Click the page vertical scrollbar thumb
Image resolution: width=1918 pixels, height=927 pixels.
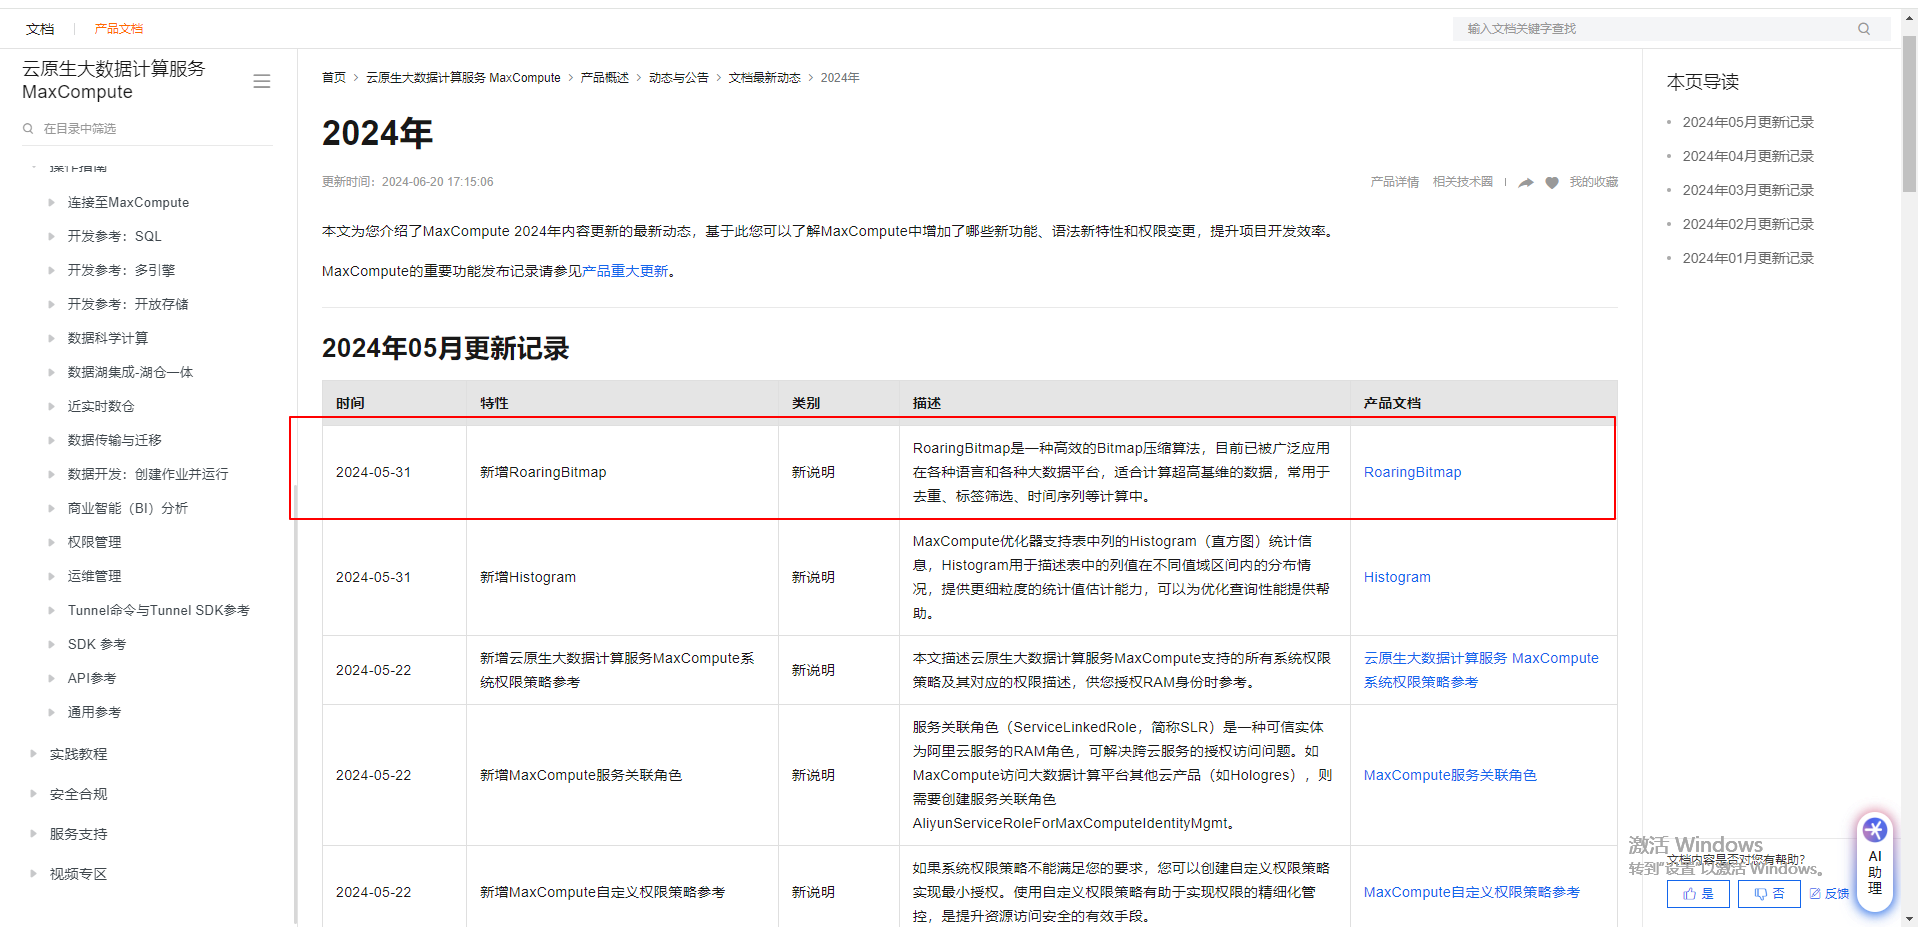[x=1909, y=115]
